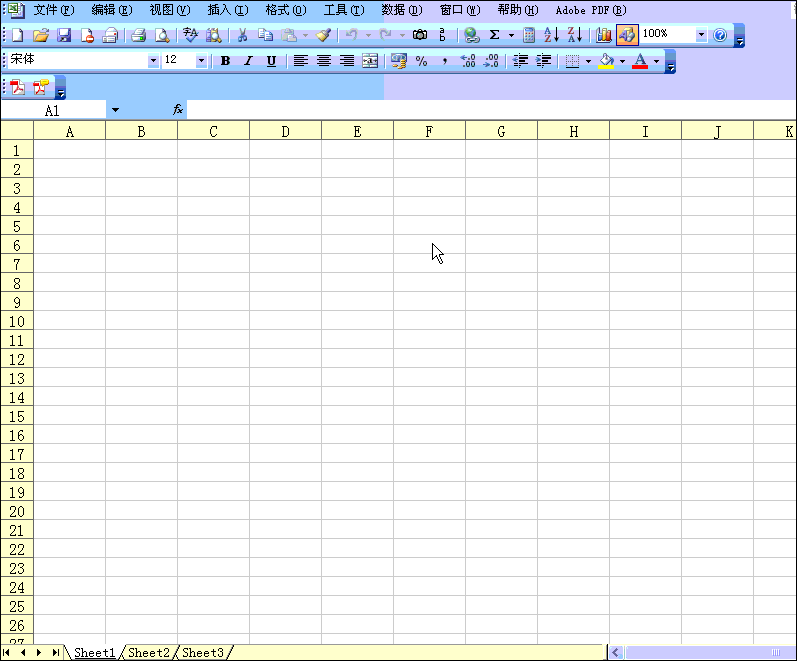
Task: Switch to the Sheet3 tab
Action: point(203,652)
